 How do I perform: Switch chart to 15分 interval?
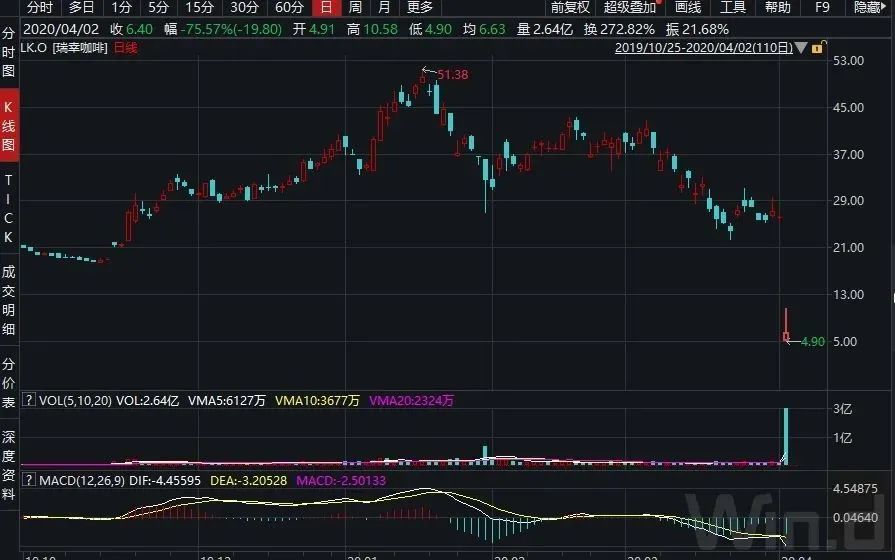click(200, 7)
